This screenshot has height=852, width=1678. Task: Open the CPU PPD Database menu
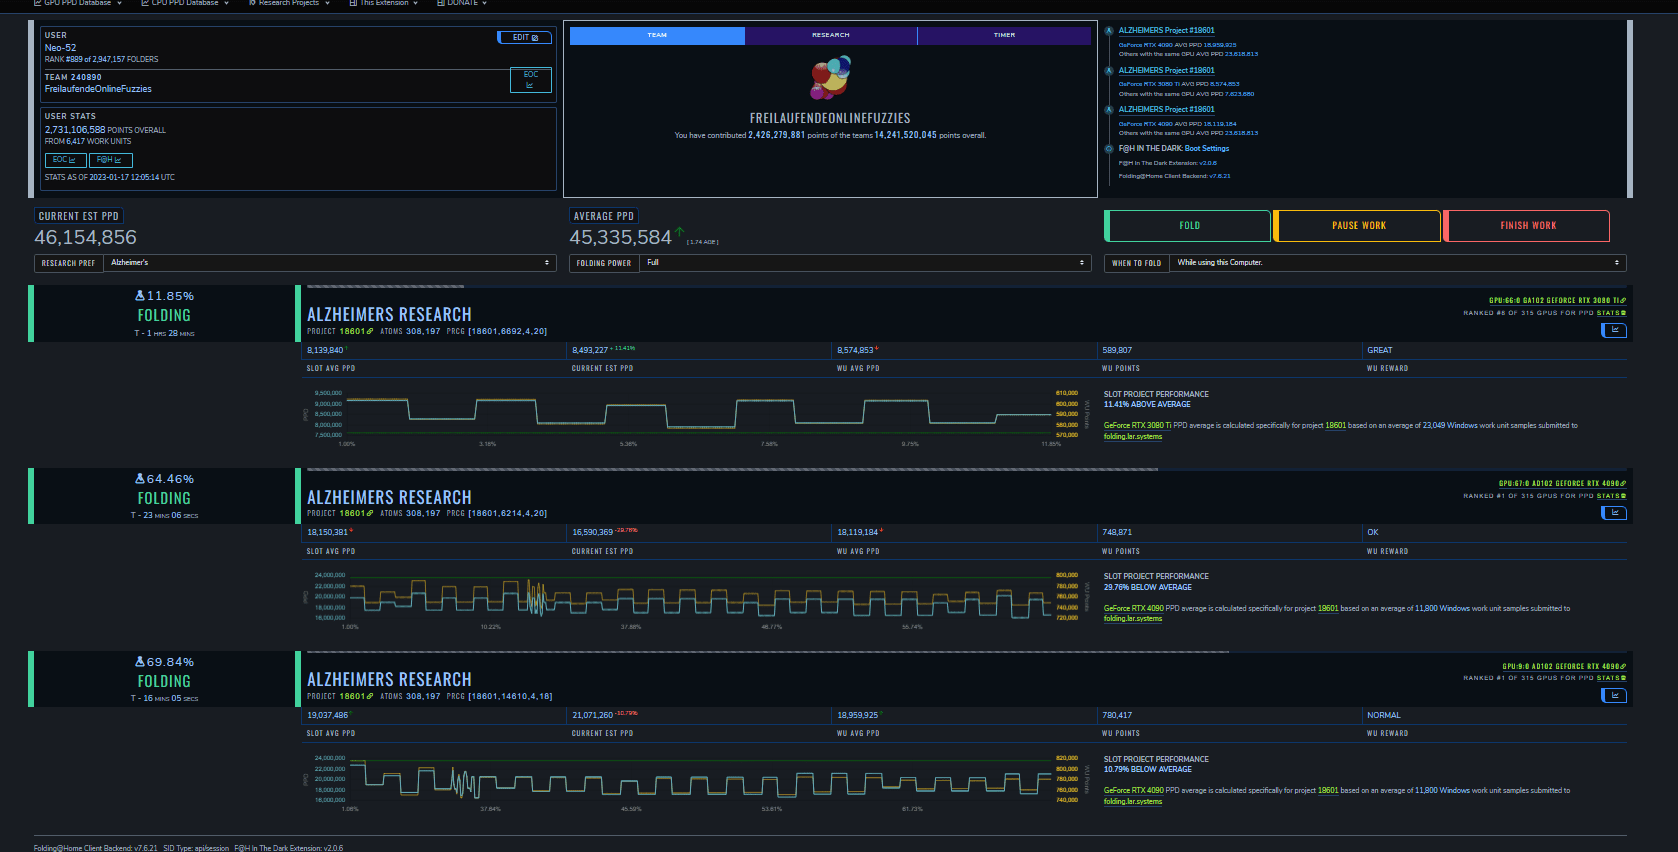click(185, 3)
